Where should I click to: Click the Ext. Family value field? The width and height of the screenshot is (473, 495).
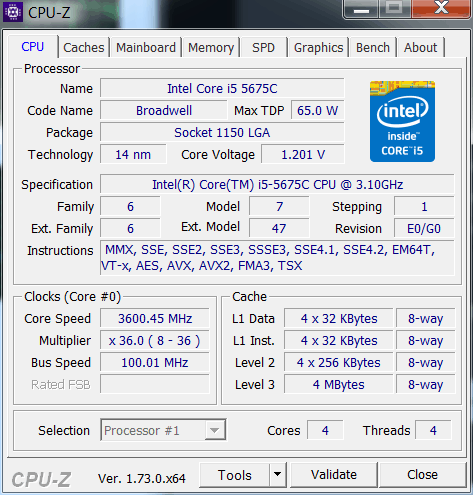coord(130,229)
